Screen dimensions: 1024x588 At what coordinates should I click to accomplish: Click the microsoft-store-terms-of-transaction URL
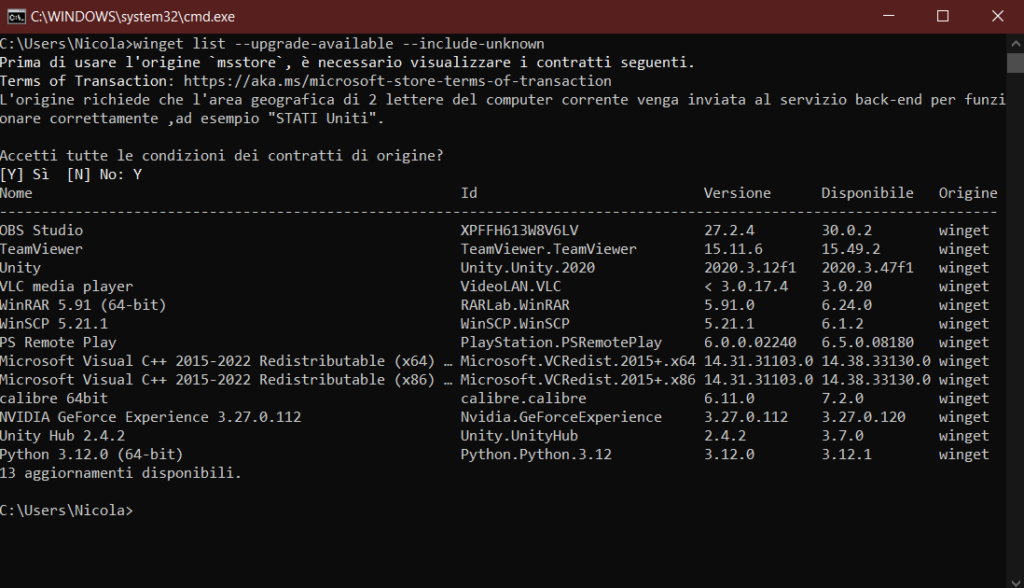pyautogui.click(x=397, y=81)
